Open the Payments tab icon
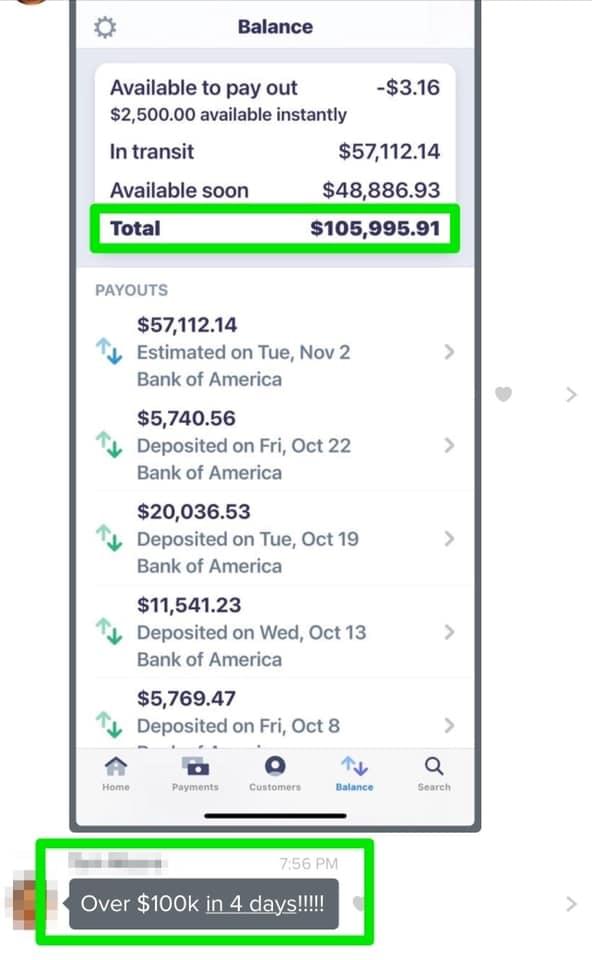Image resolution: width=592 pixels, height=960 pixels. click(x=195, y=773)
